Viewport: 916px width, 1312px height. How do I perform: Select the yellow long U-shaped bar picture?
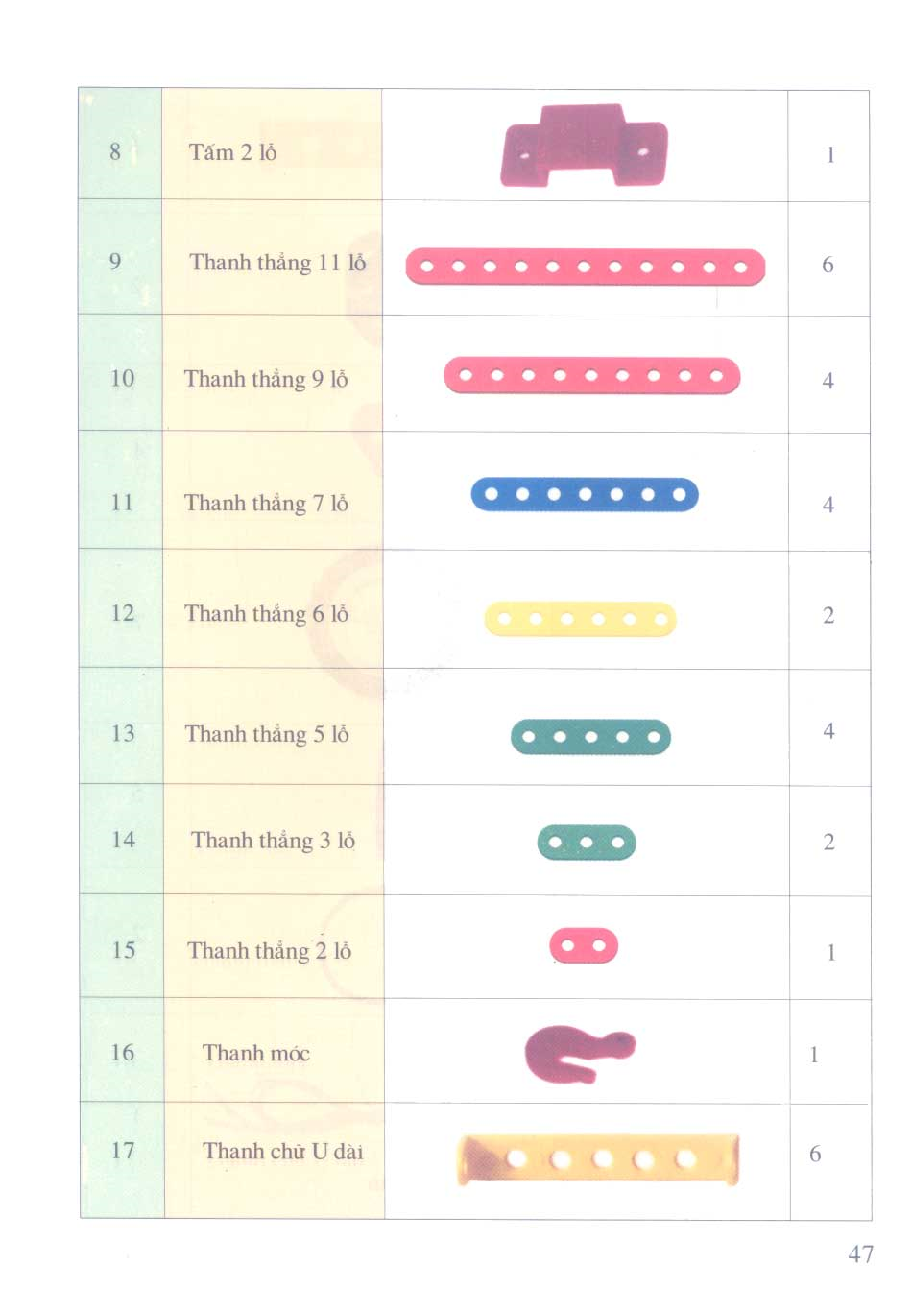(x=599, y=1159)
